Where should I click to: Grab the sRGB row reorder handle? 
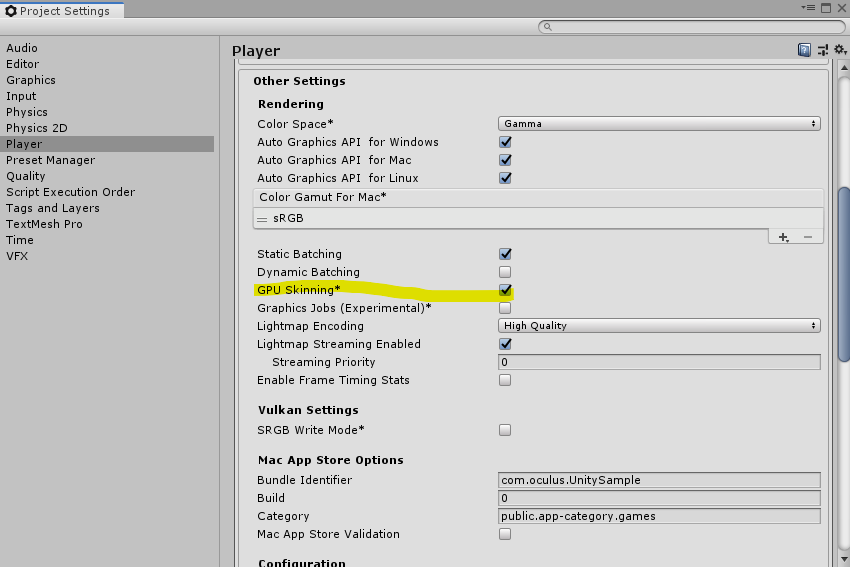coord(262,219)
